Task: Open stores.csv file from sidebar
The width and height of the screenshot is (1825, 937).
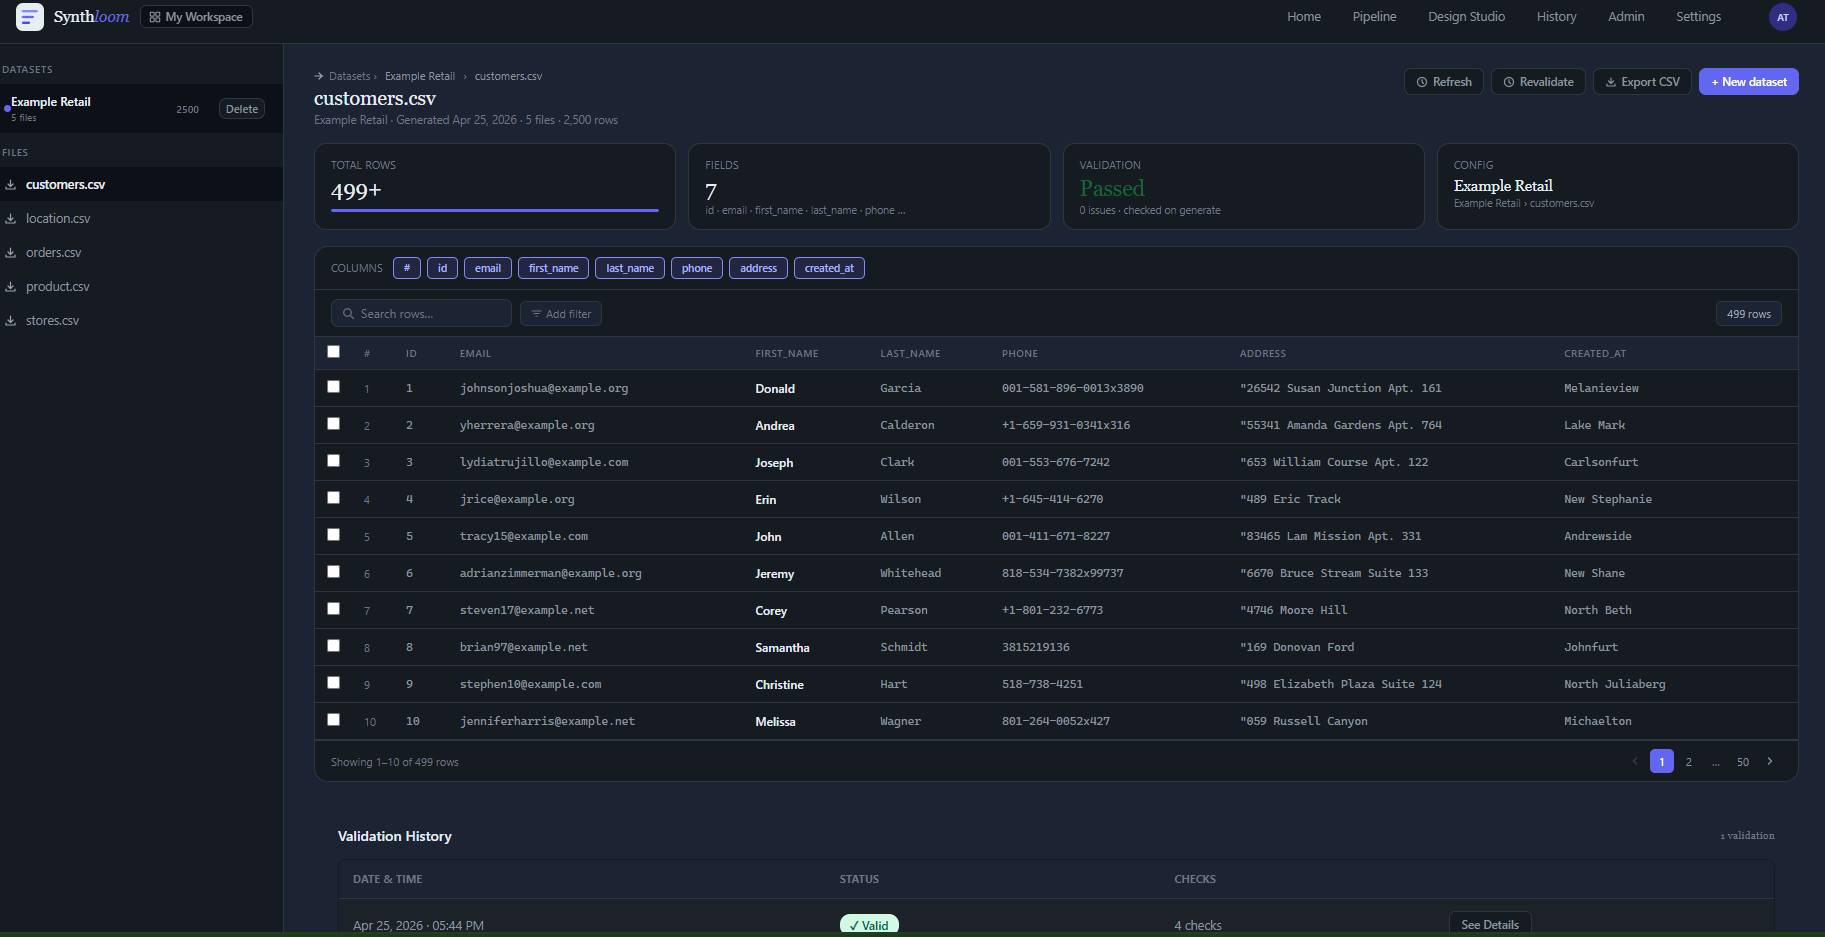Action: (x=52, y=321)
